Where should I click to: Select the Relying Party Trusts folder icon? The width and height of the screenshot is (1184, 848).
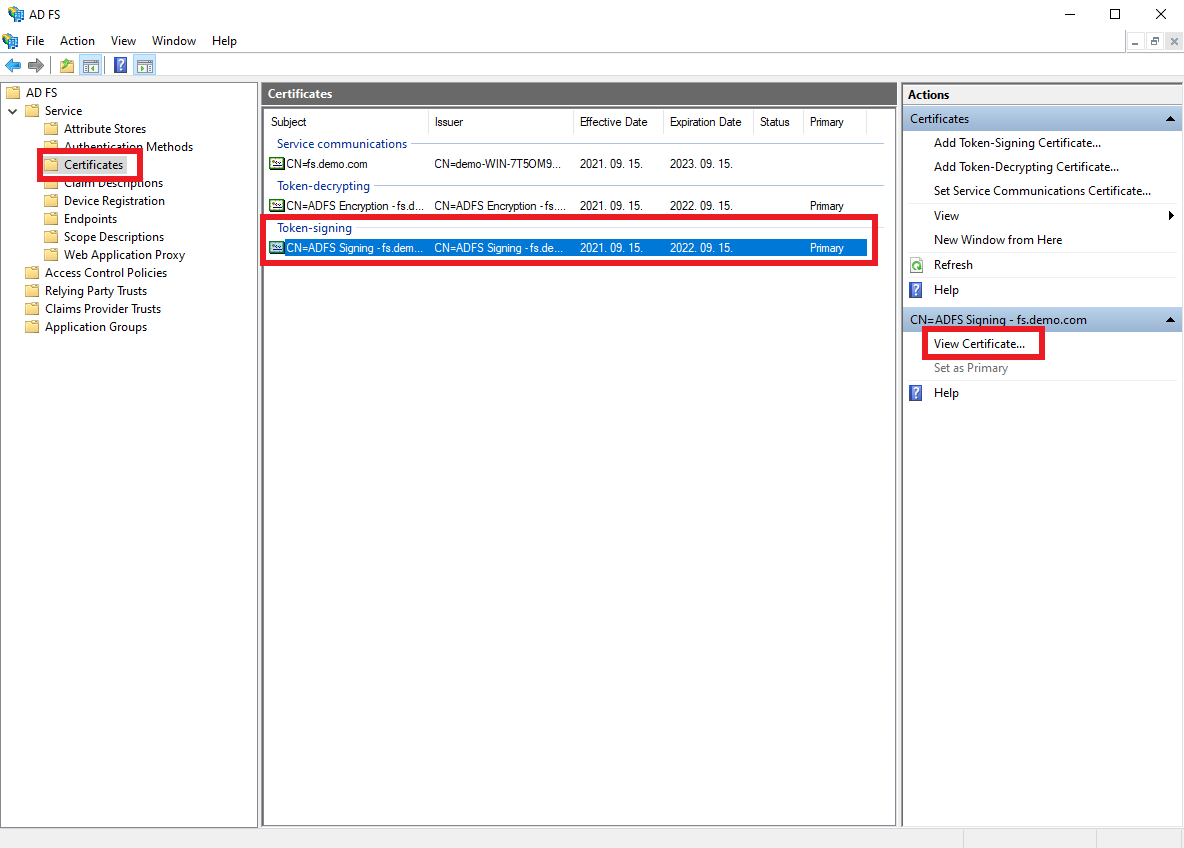click(32, 291)
